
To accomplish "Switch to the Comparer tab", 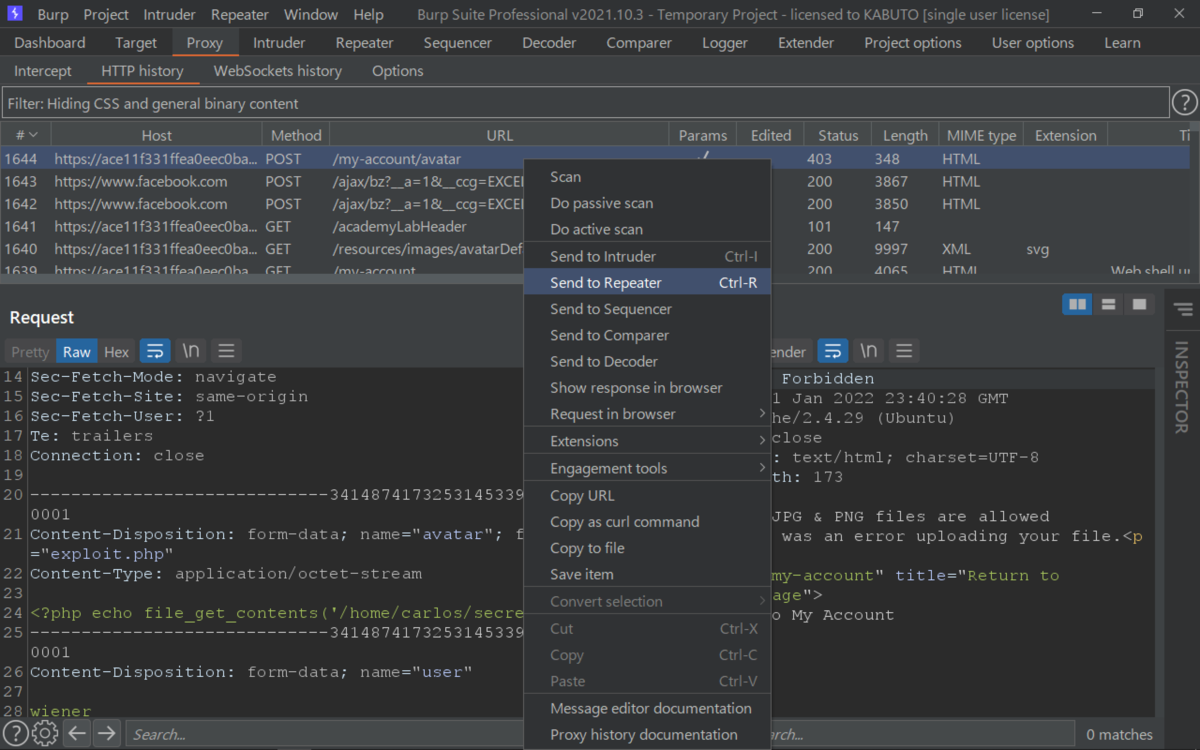I will (639, 43).
